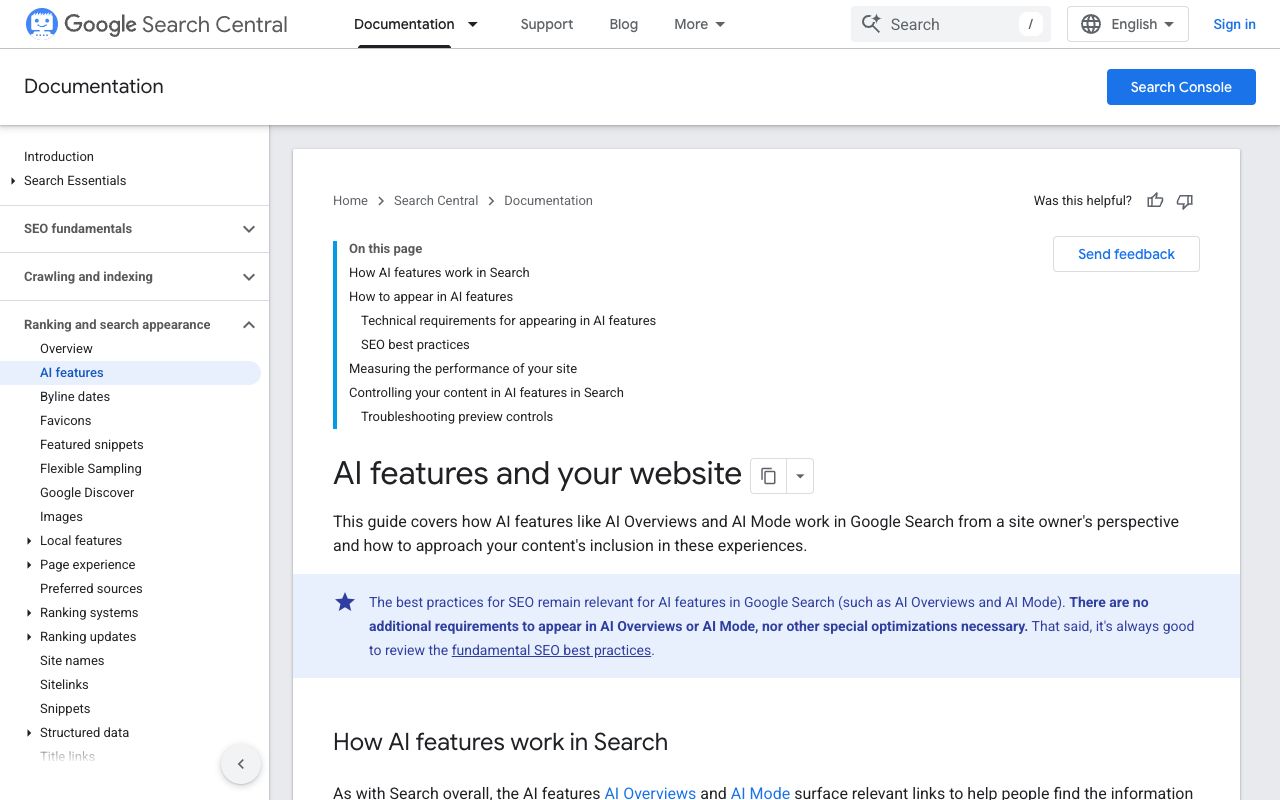
Task: Open Favicons in sidebar
Action: point(65,421)
